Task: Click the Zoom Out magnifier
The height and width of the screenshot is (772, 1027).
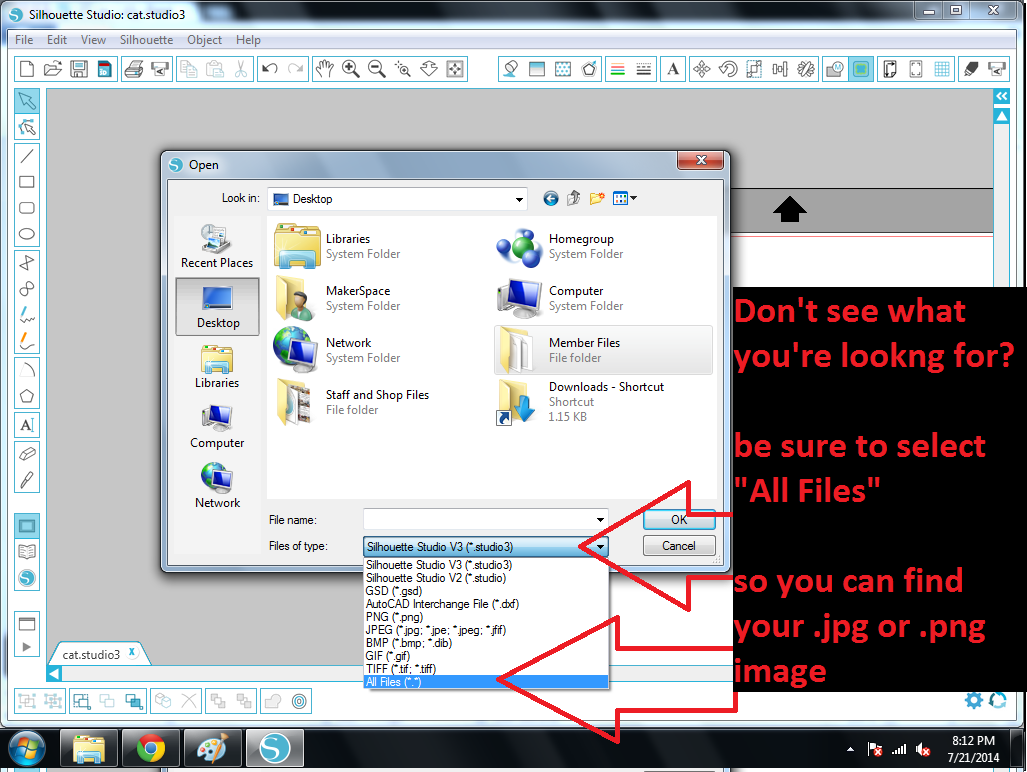Action: point(377,69)
